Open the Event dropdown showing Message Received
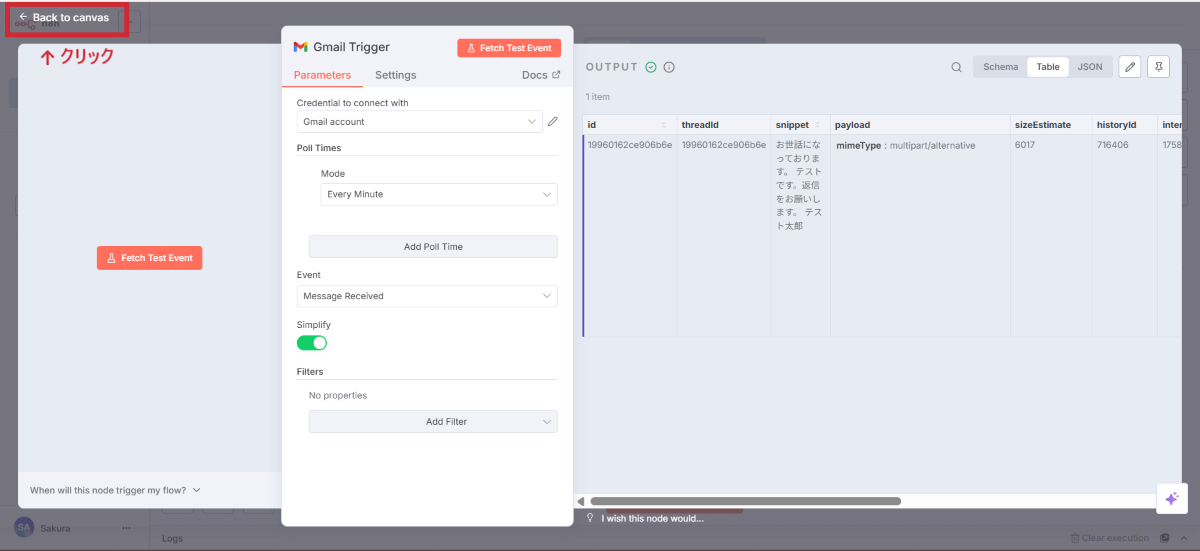 [x=427, y=296]
